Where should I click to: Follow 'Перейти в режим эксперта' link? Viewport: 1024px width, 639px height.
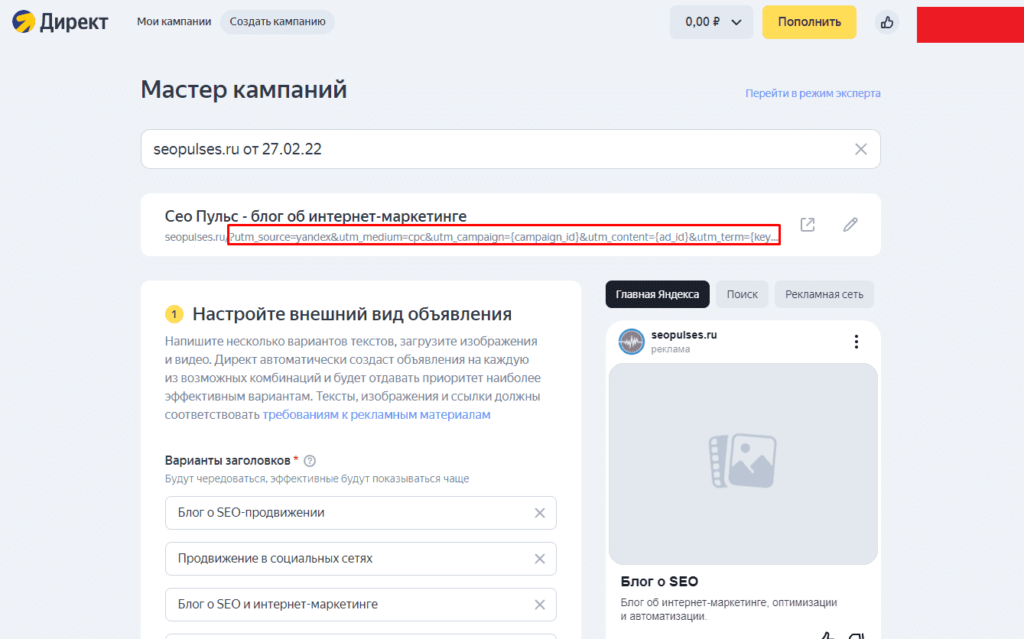point(812,93)
